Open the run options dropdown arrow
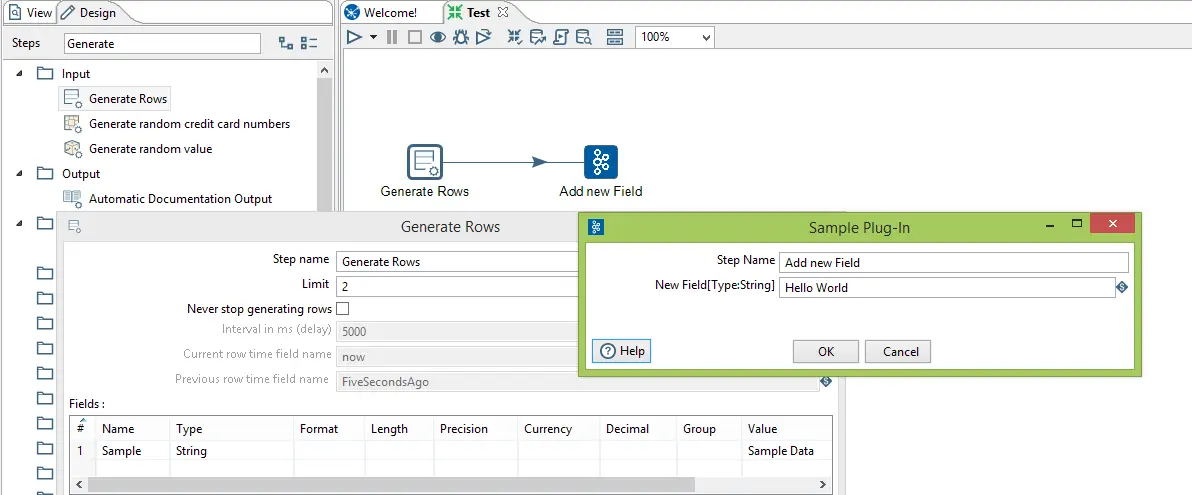The width and height of the screenshot is (1192, 495). [373, 37]
